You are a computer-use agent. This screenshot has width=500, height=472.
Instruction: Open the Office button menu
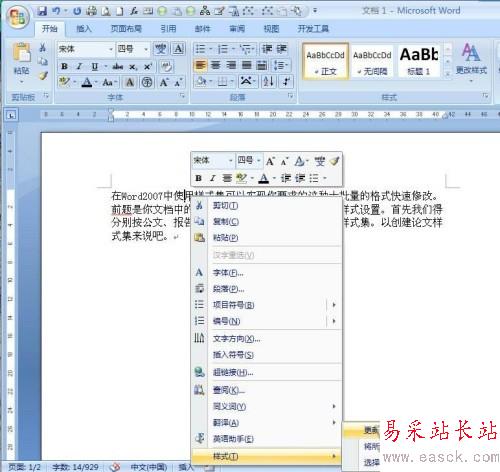tap(18, 17)
